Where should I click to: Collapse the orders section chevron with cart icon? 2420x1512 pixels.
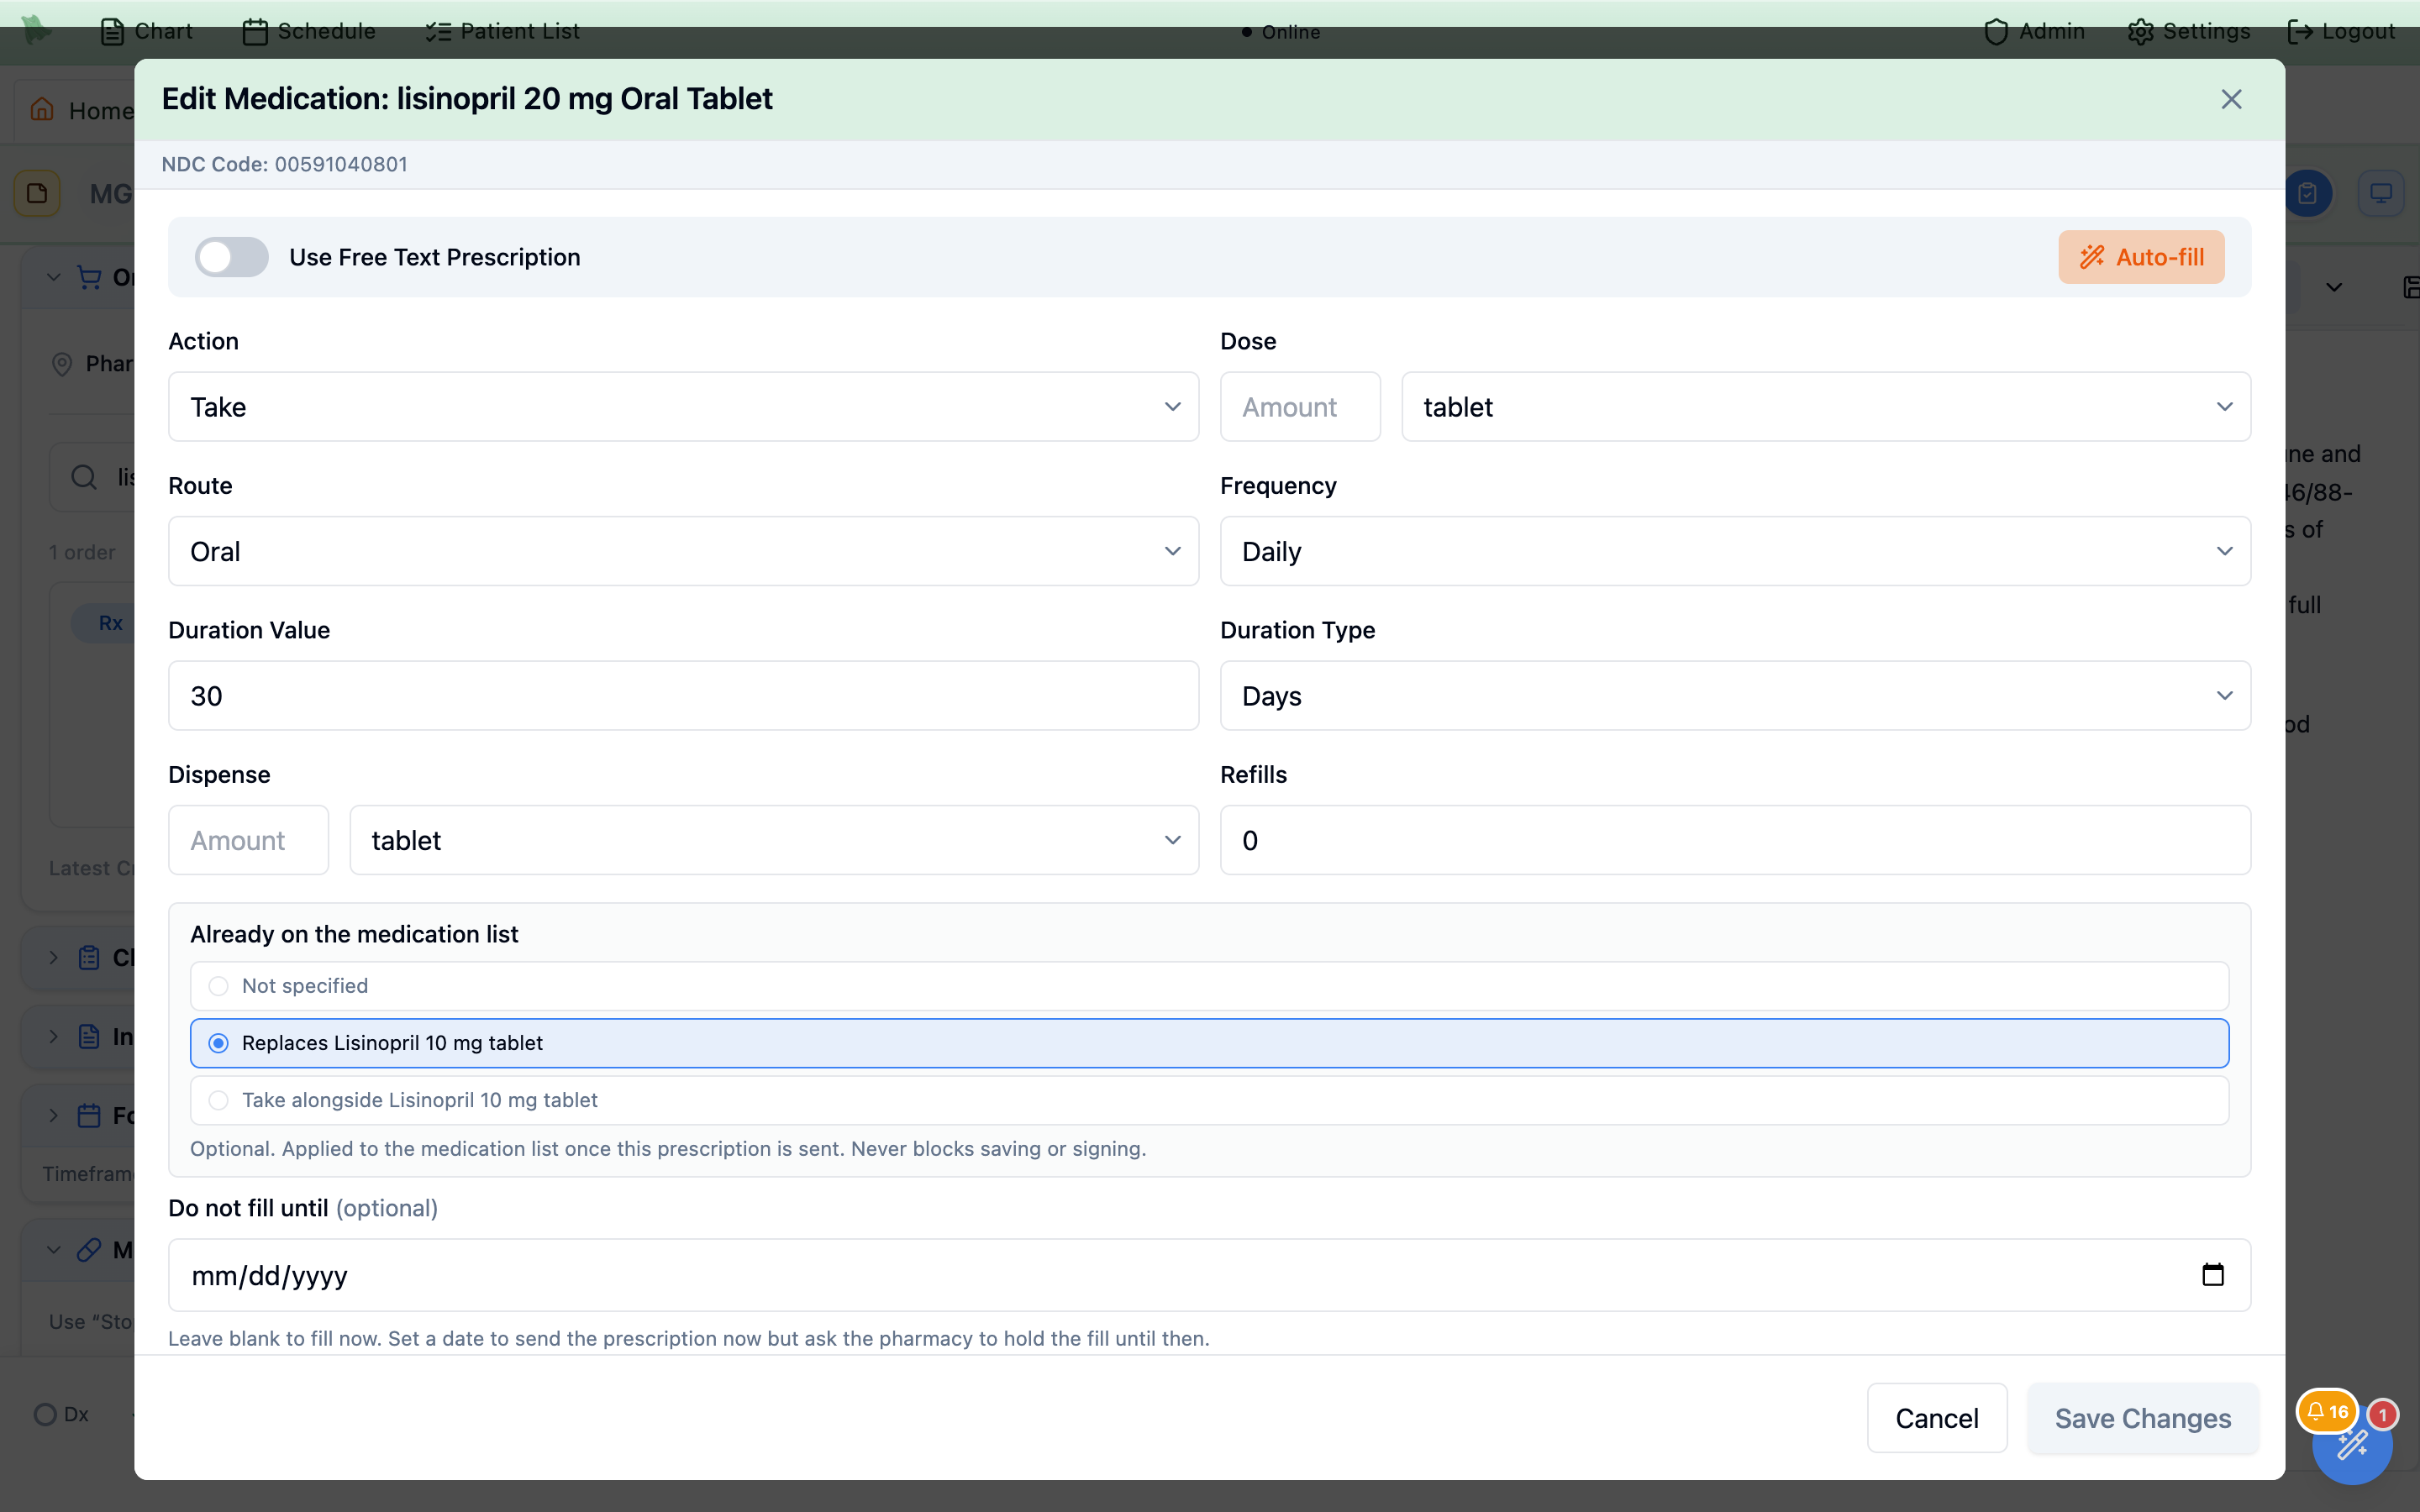tap(54, 277)
